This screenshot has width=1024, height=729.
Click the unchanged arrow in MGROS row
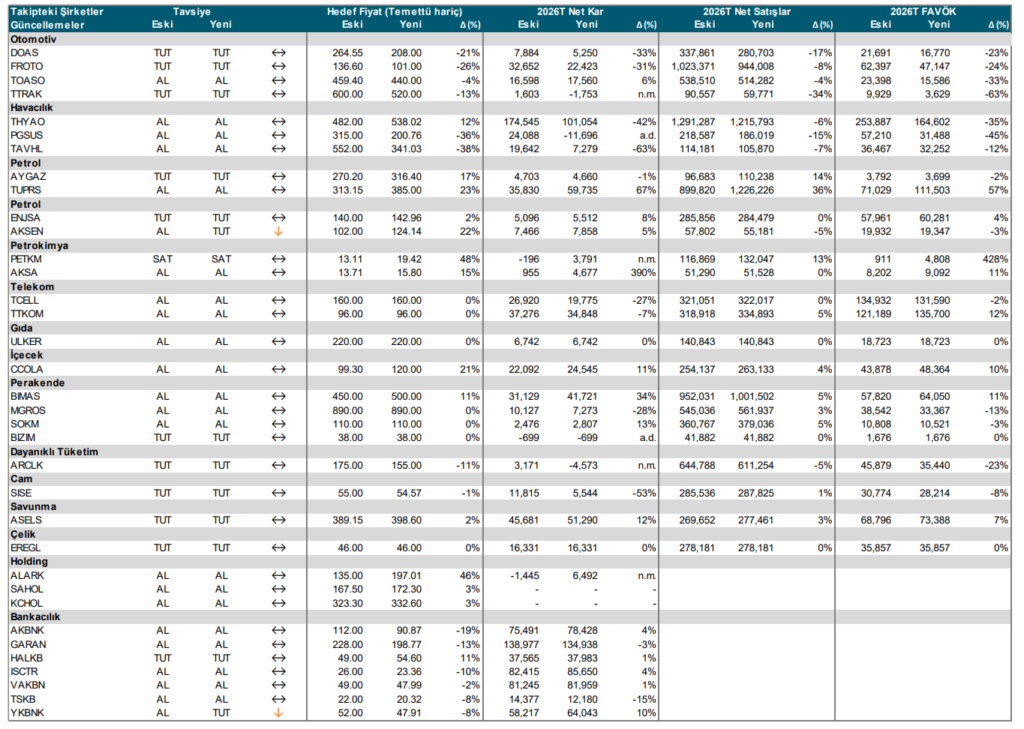(279, 411)
